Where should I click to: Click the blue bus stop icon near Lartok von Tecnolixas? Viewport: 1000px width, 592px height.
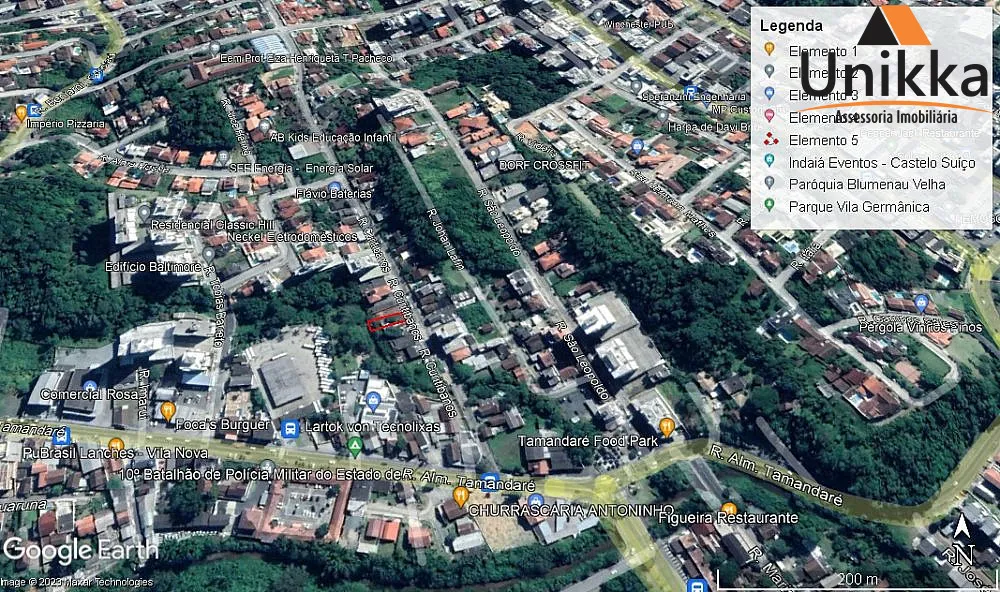point(291,427)
